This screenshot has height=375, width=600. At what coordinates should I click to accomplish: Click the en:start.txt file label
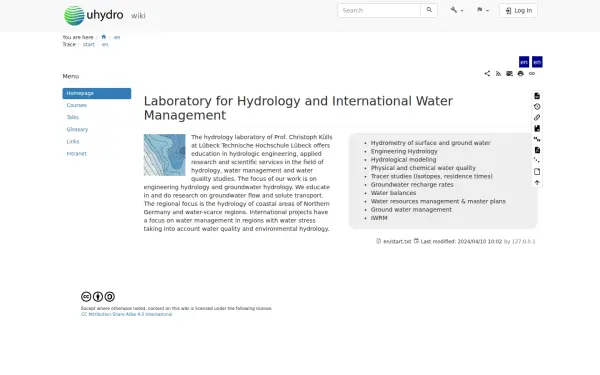397,241
